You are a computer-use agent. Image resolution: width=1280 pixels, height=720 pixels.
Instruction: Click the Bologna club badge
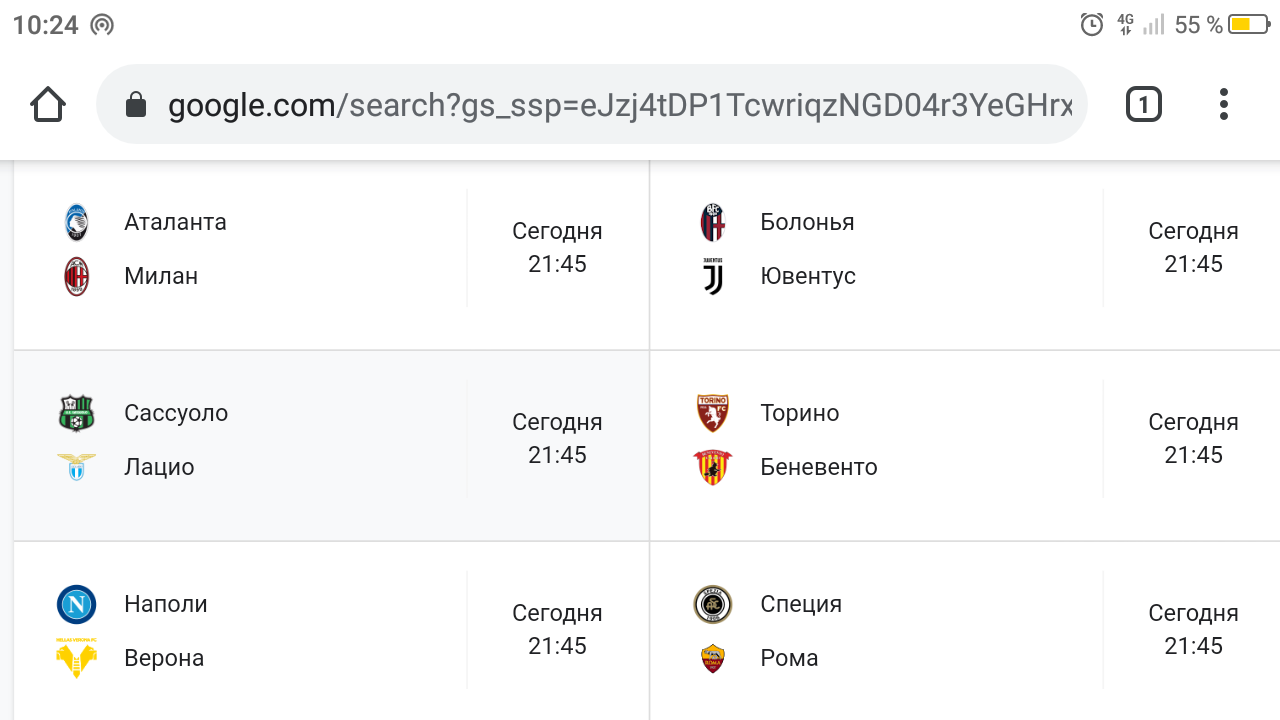pyautogui.click(x=712, y=222)
